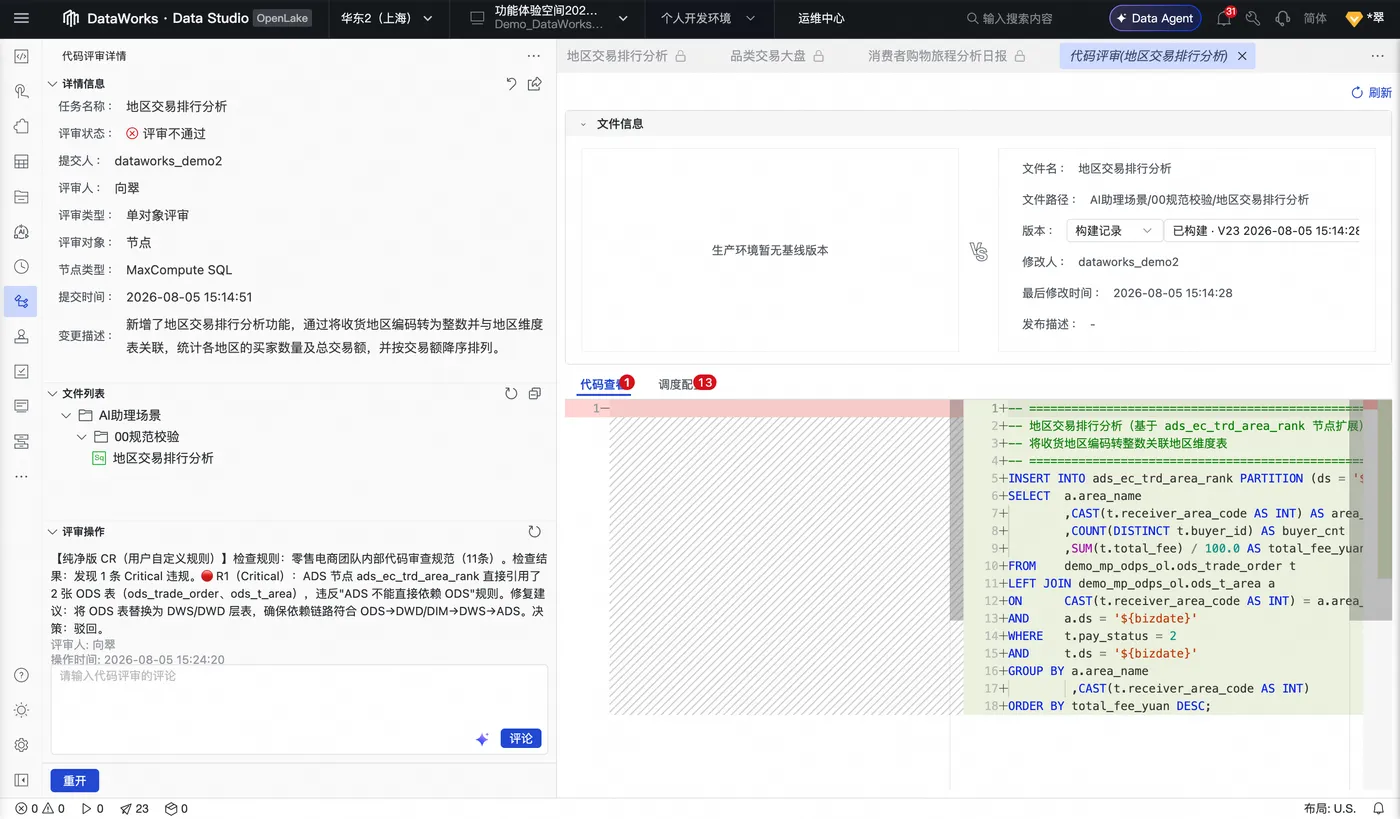Image resolution: width=1400 pixels, height=819 pixels.
Task: Open the user account avatar menu
Action: pyautogui.click(x=1366, y=18)
